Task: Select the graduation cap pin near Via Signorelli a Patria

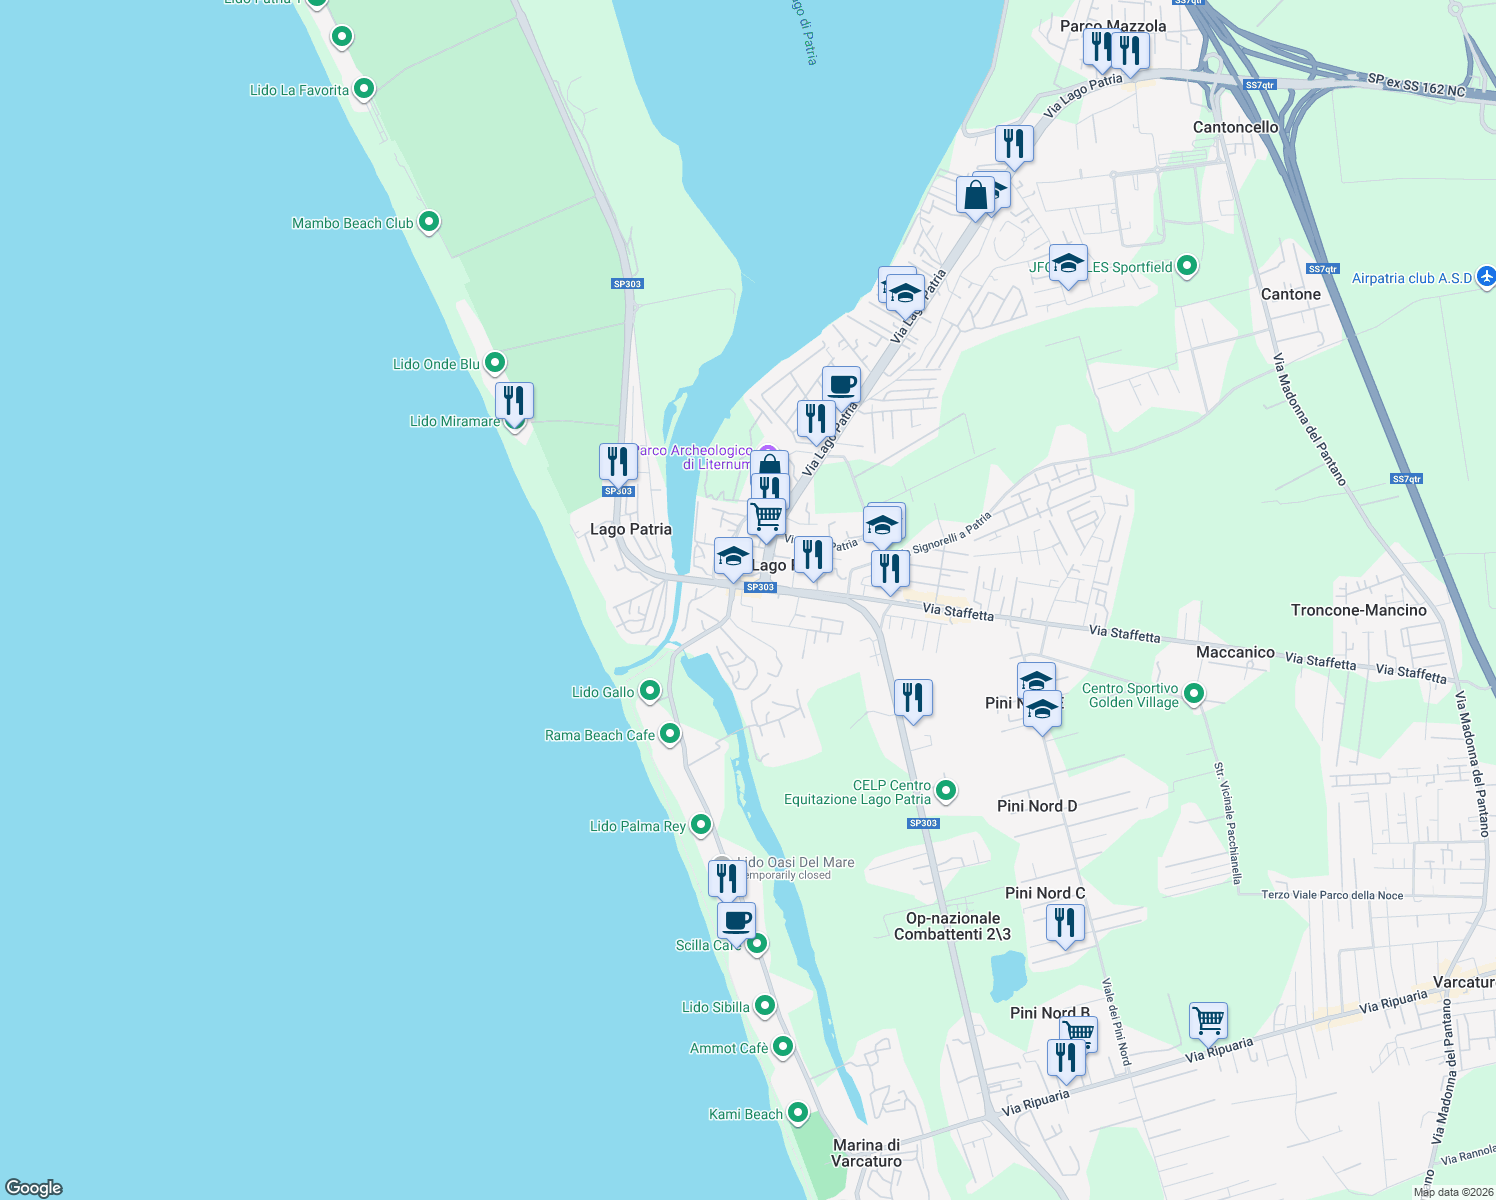Action: pyautogui.click(x=884, y=521)
